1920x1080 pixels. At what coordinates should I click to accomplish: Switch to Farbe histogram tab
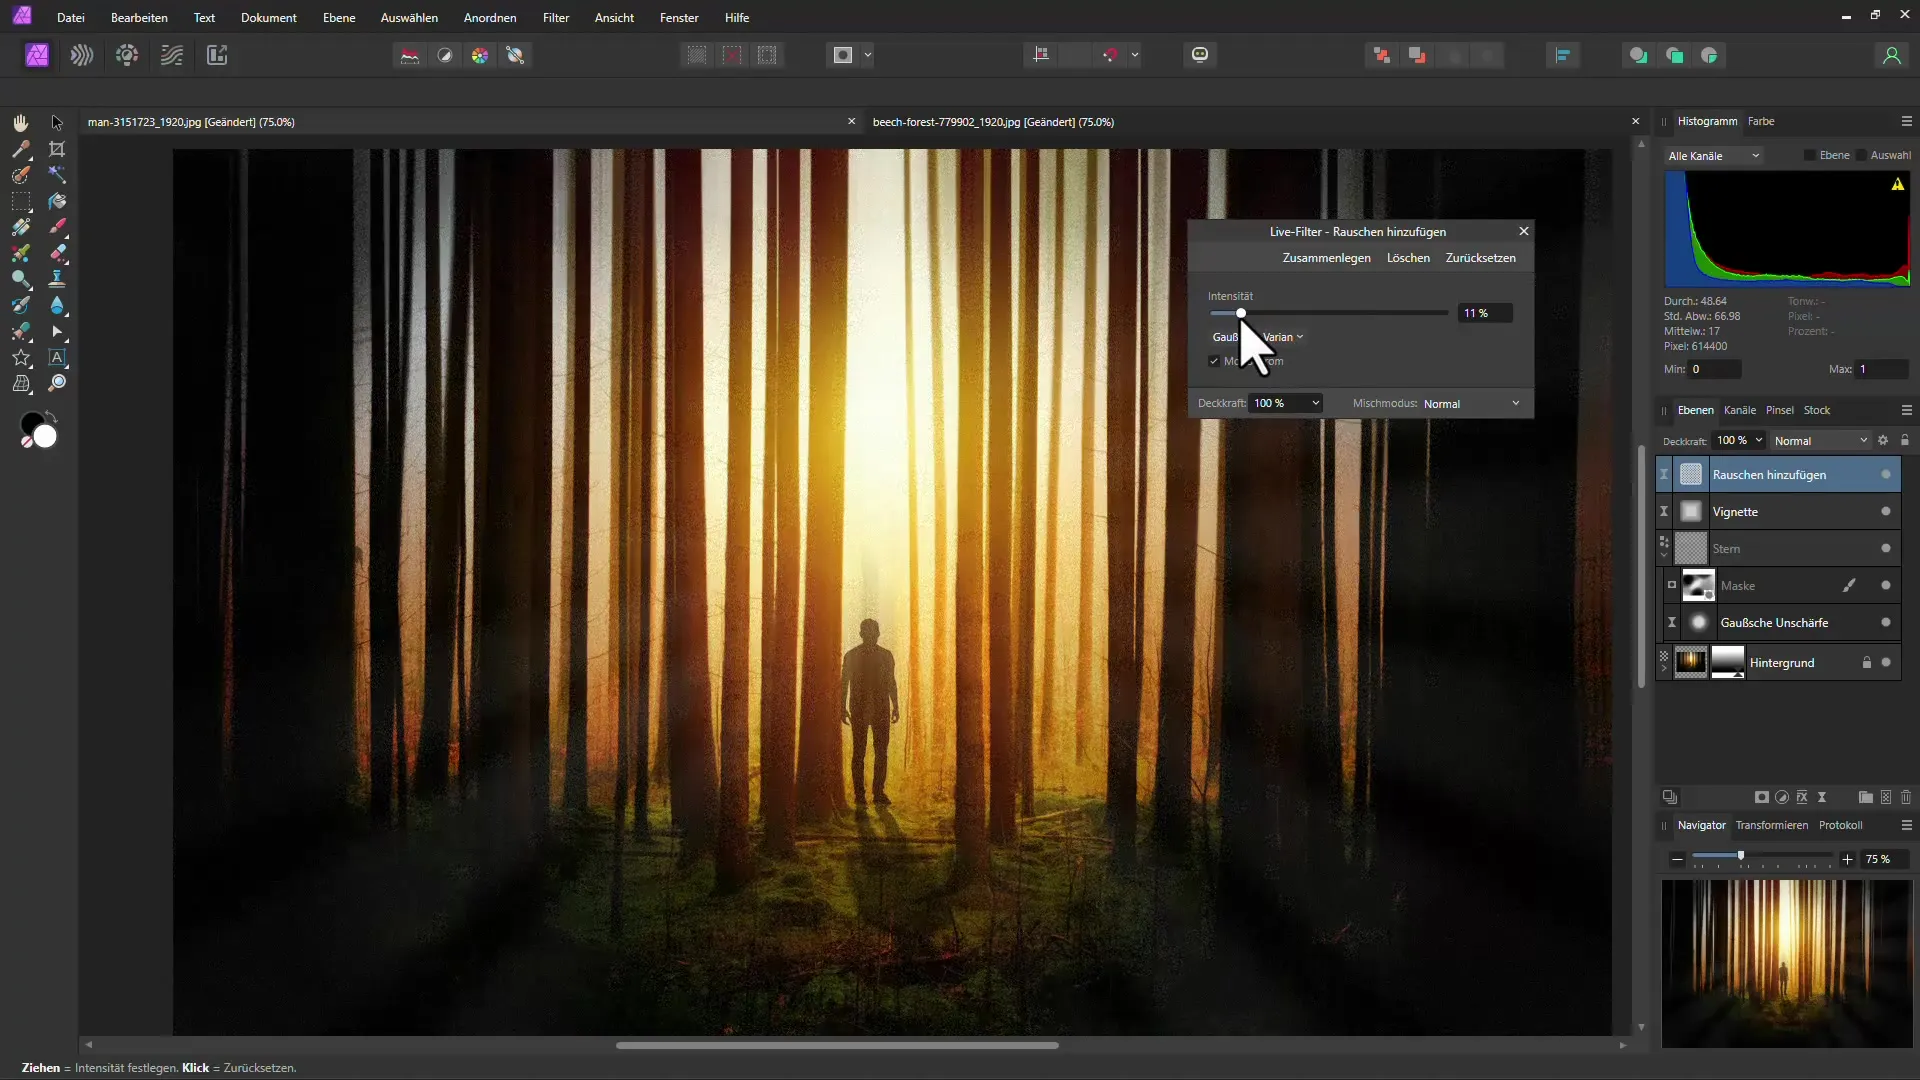pyautogui.click(x=1766, y=120)
